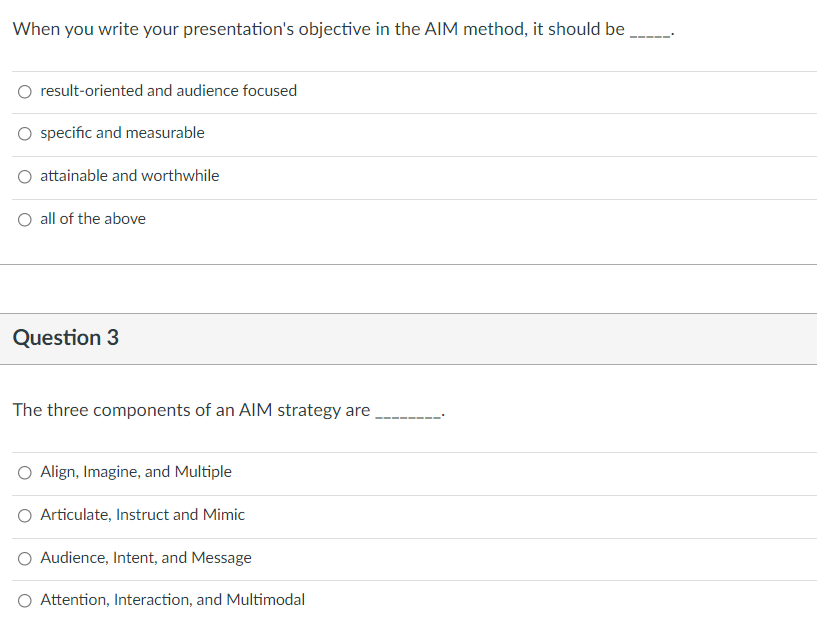Click the radio circle beside "Align, Imagine, and Multiple"

24,471
